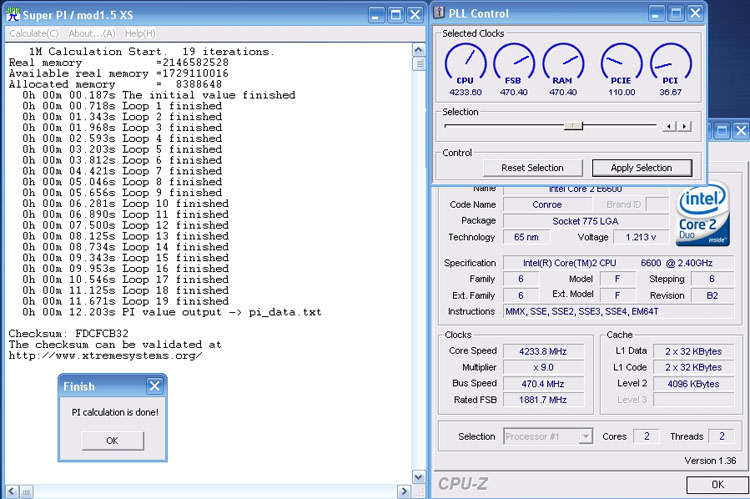Click the Selection slider thumb in PLL Control
The width and height of the screenshot is (750, 499).
click(573, 126)
